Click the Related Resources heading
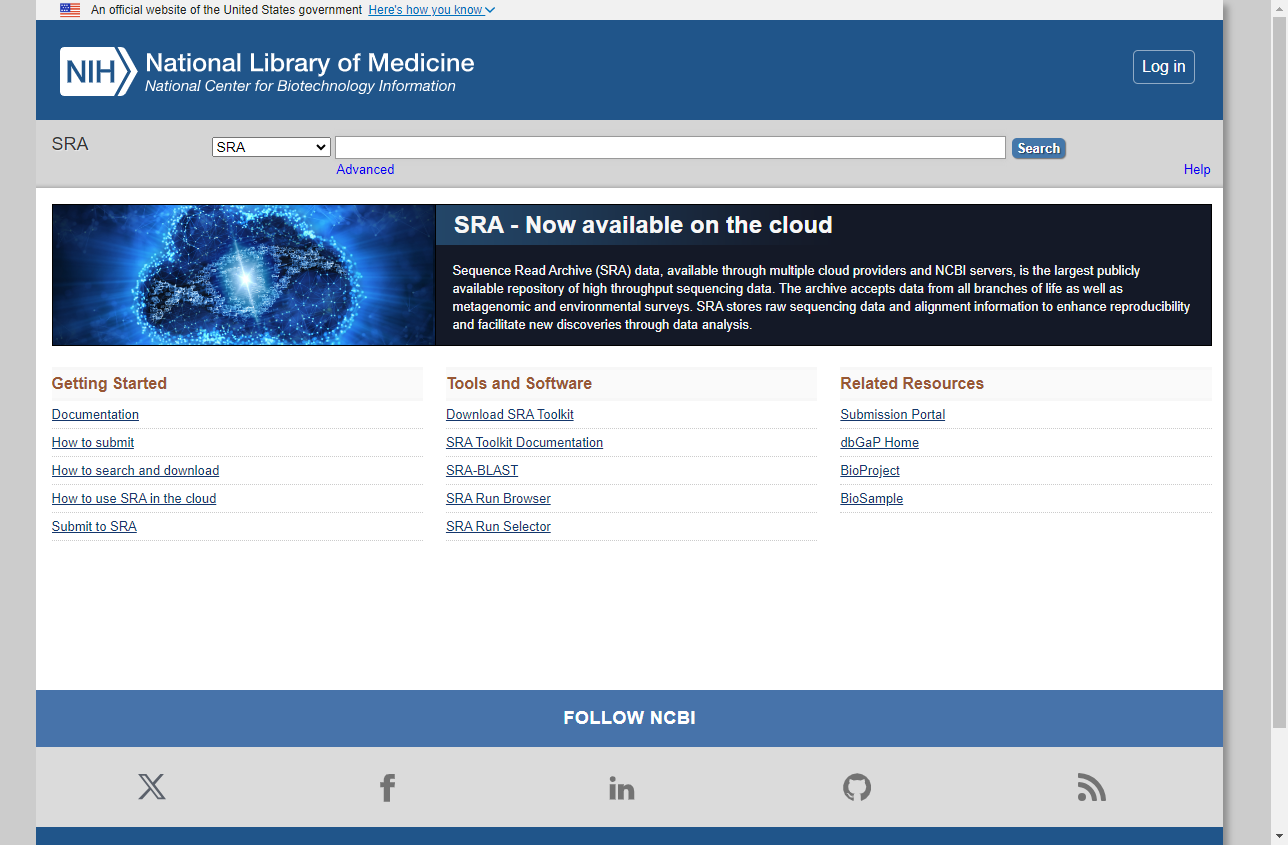Viewport: 1288px width, 845px height. point(912,383)
